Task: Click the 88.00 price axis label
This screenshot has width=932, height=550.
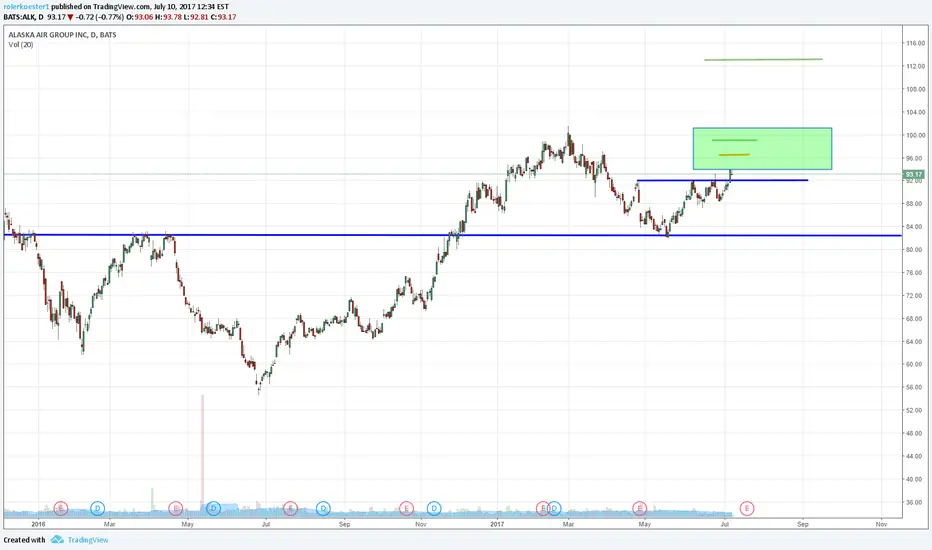Action: 915,203
